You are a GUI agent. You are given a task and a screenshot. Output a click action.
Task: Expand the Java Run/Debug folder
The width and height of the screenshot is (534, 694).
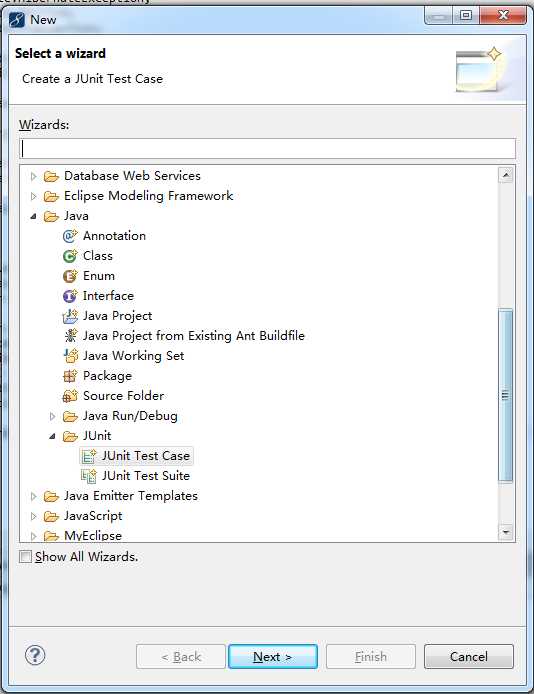[52, 416]
